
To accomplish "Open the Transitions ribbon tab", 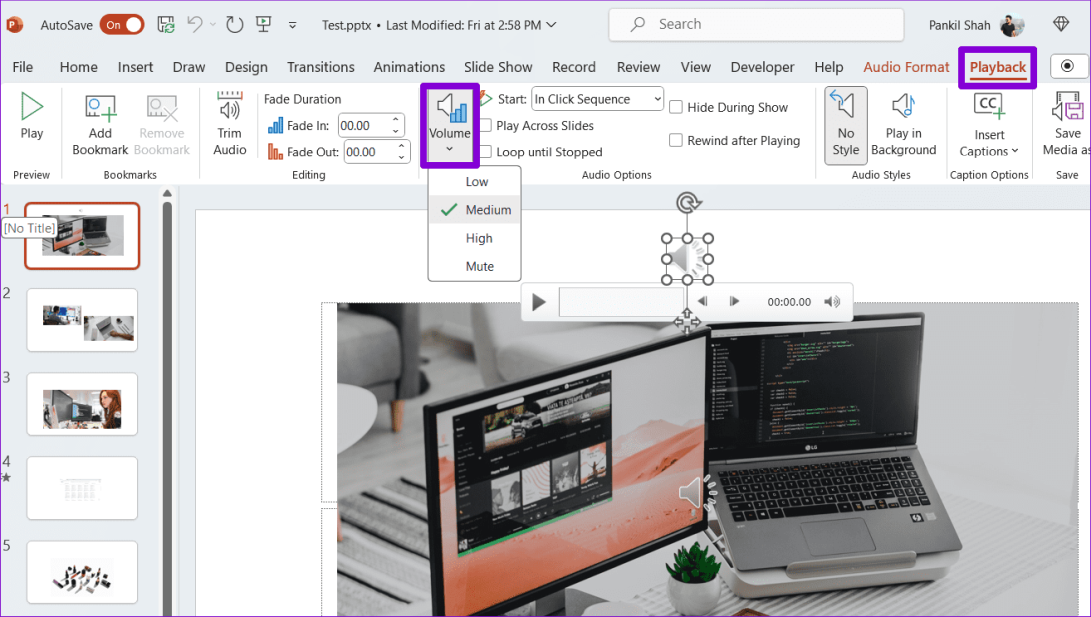I will pyautogui.click(x=320, y=67).
